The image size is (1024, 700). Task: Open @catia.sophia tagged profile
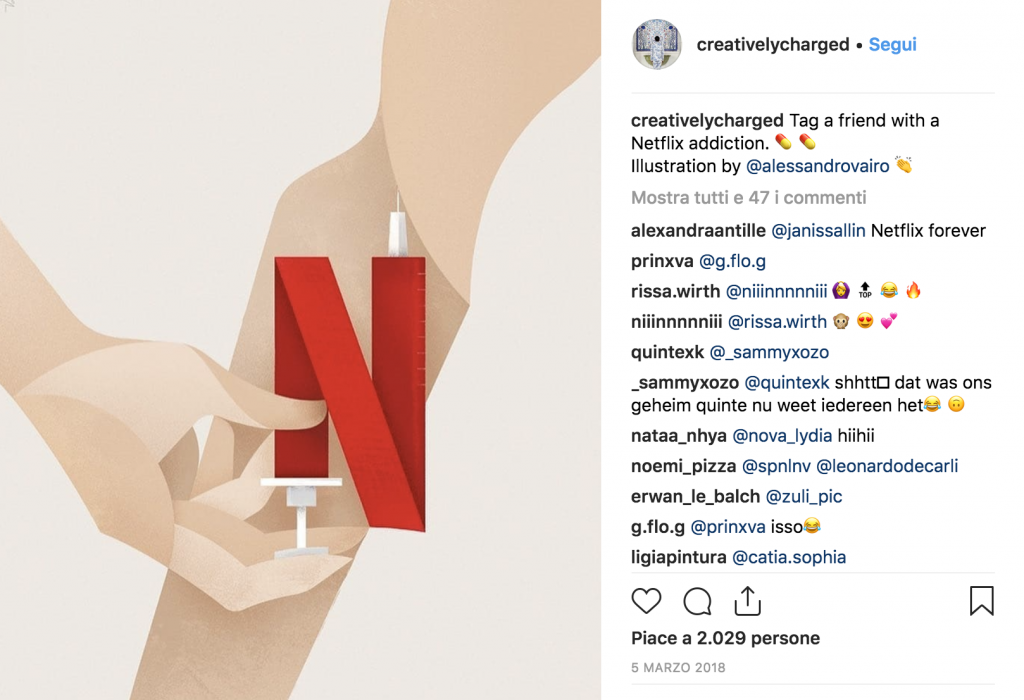[x=789, y=557]
